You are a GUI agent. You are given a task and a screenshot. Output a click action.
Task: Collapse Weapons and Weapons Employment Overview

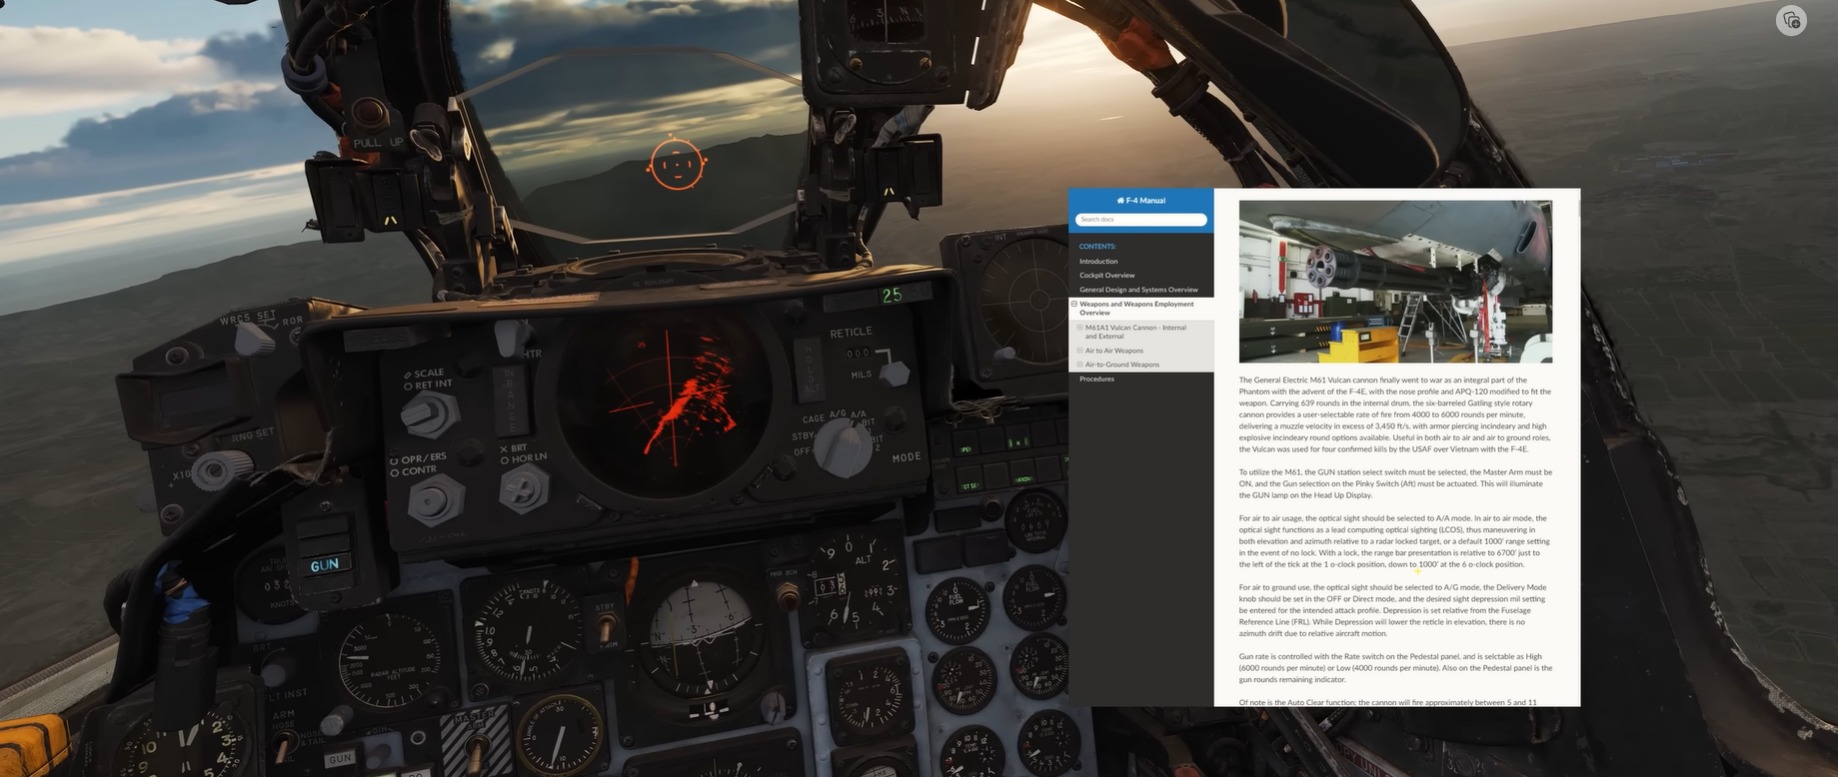pyautogui.click(x=1074, y=304)
